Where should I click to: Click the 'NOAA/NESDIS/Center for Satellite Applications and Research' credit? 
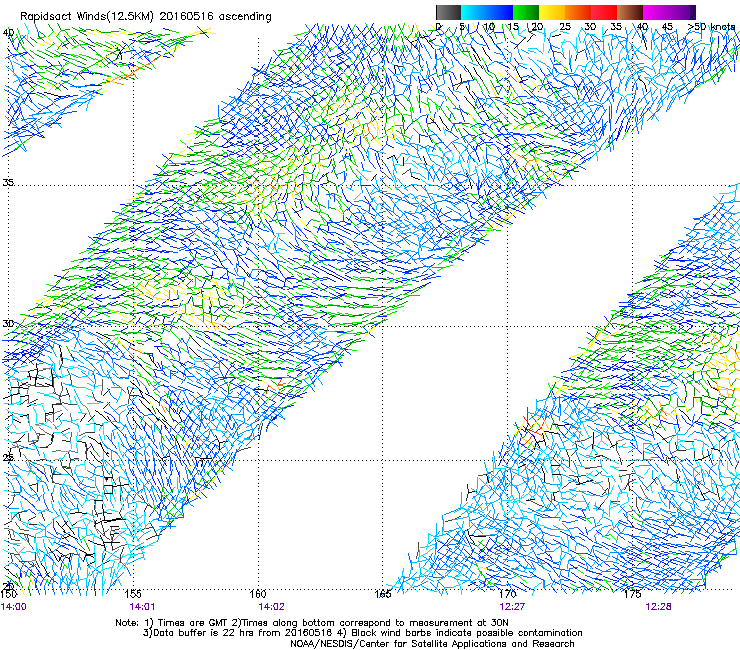click(x=432, y=644)
